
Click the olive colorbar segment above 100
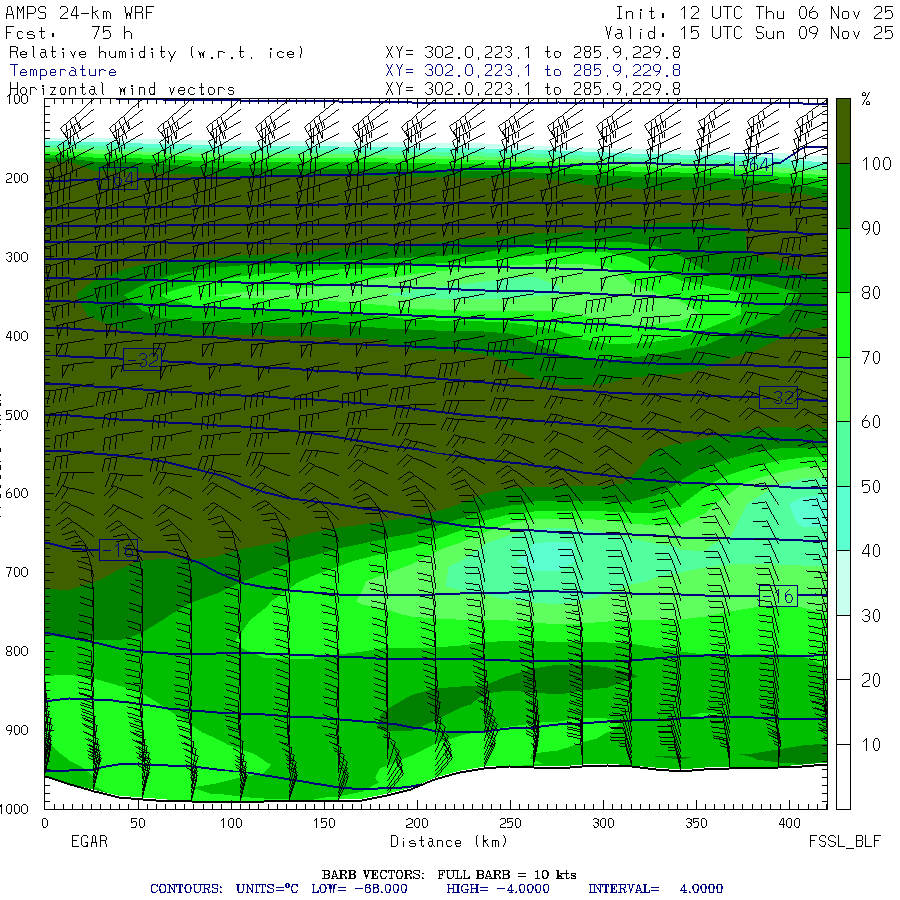coord(843,131)
